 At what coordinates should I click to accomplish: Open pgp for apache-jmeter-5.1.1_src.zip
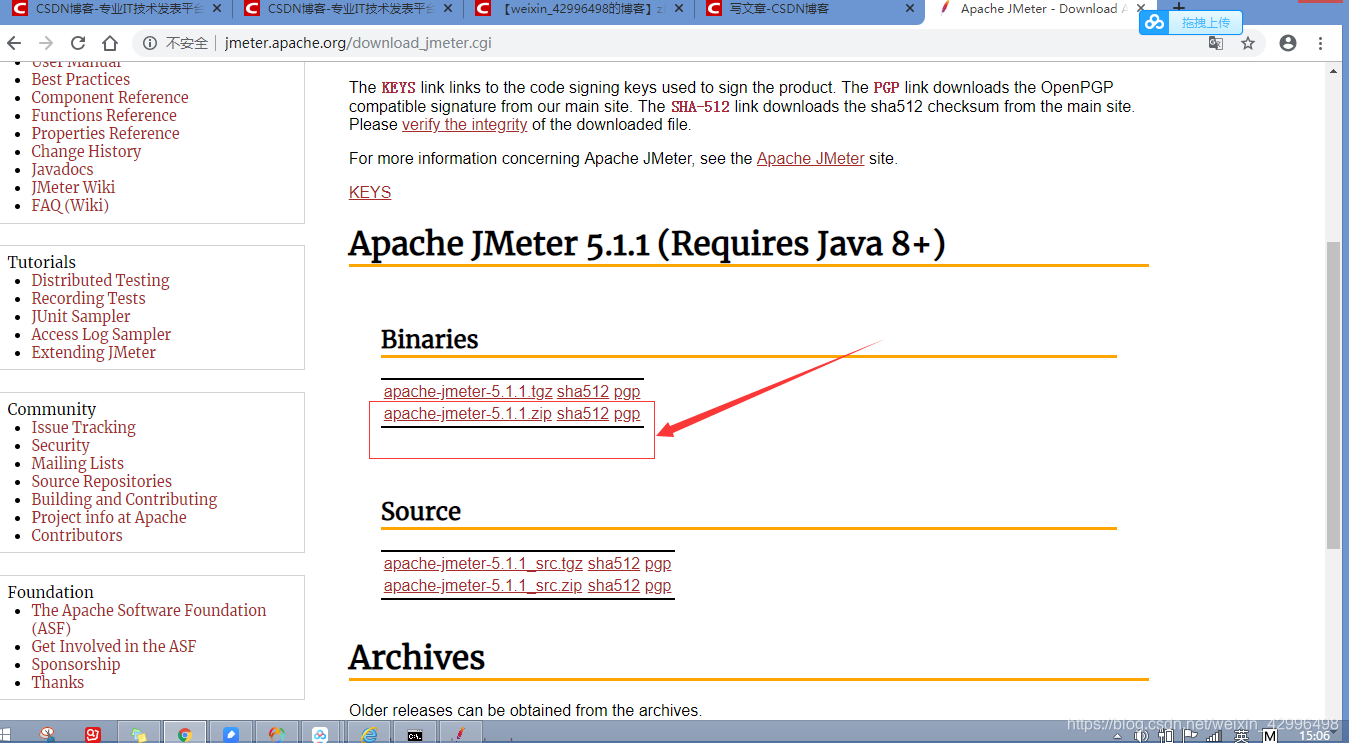pyautogui.click(x=658, y=586)
